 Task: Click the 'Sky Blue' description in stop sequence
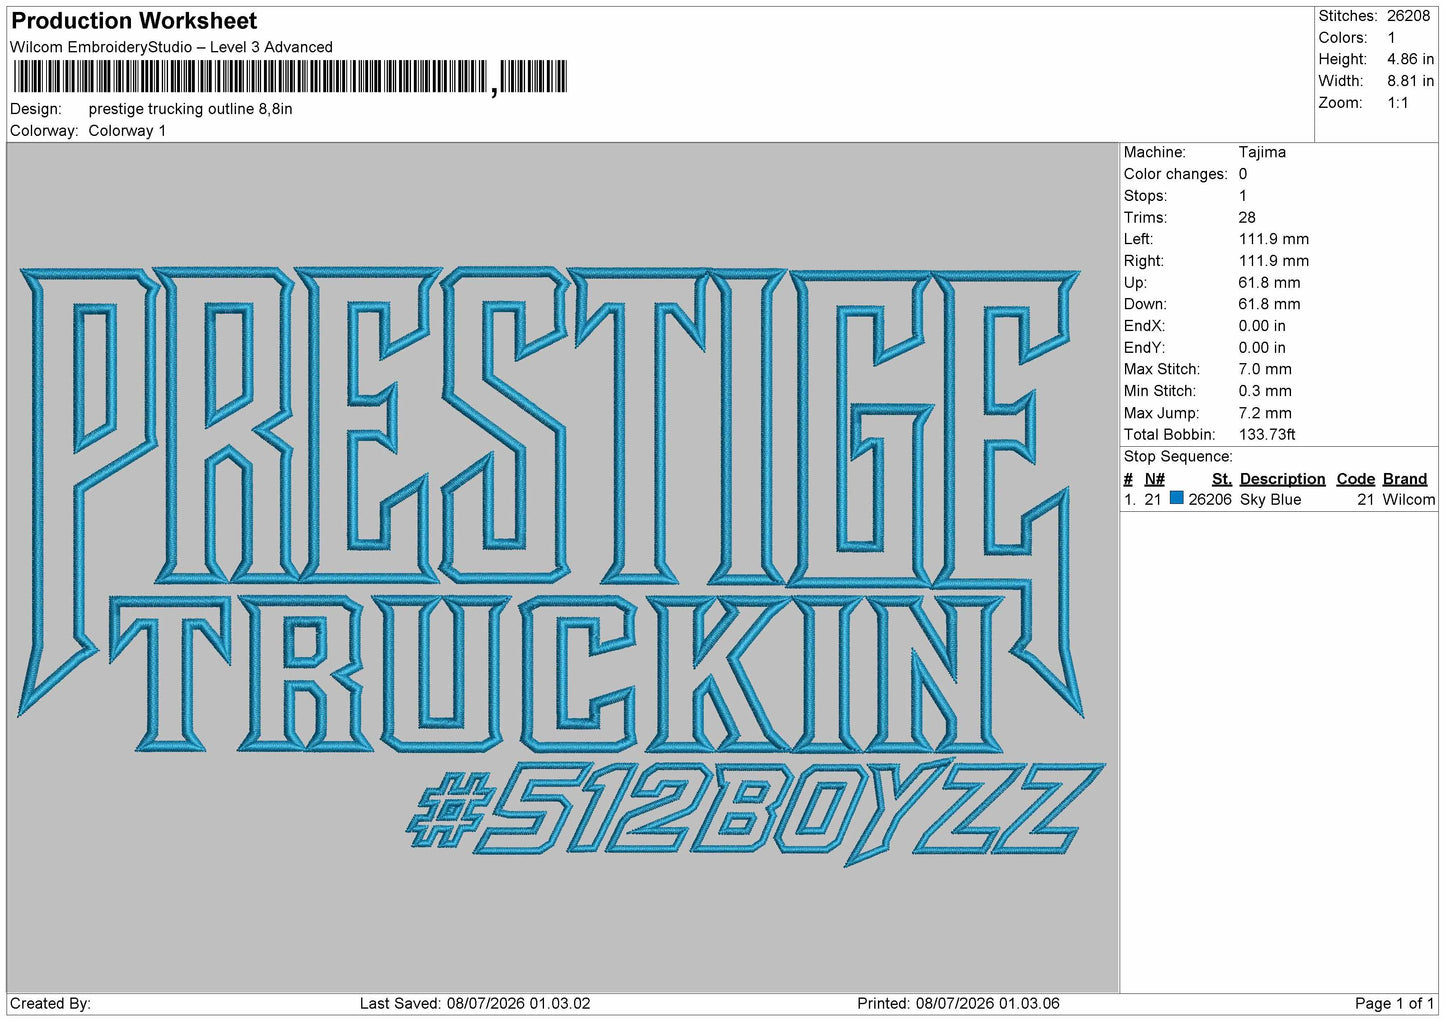coord(1270,500)
